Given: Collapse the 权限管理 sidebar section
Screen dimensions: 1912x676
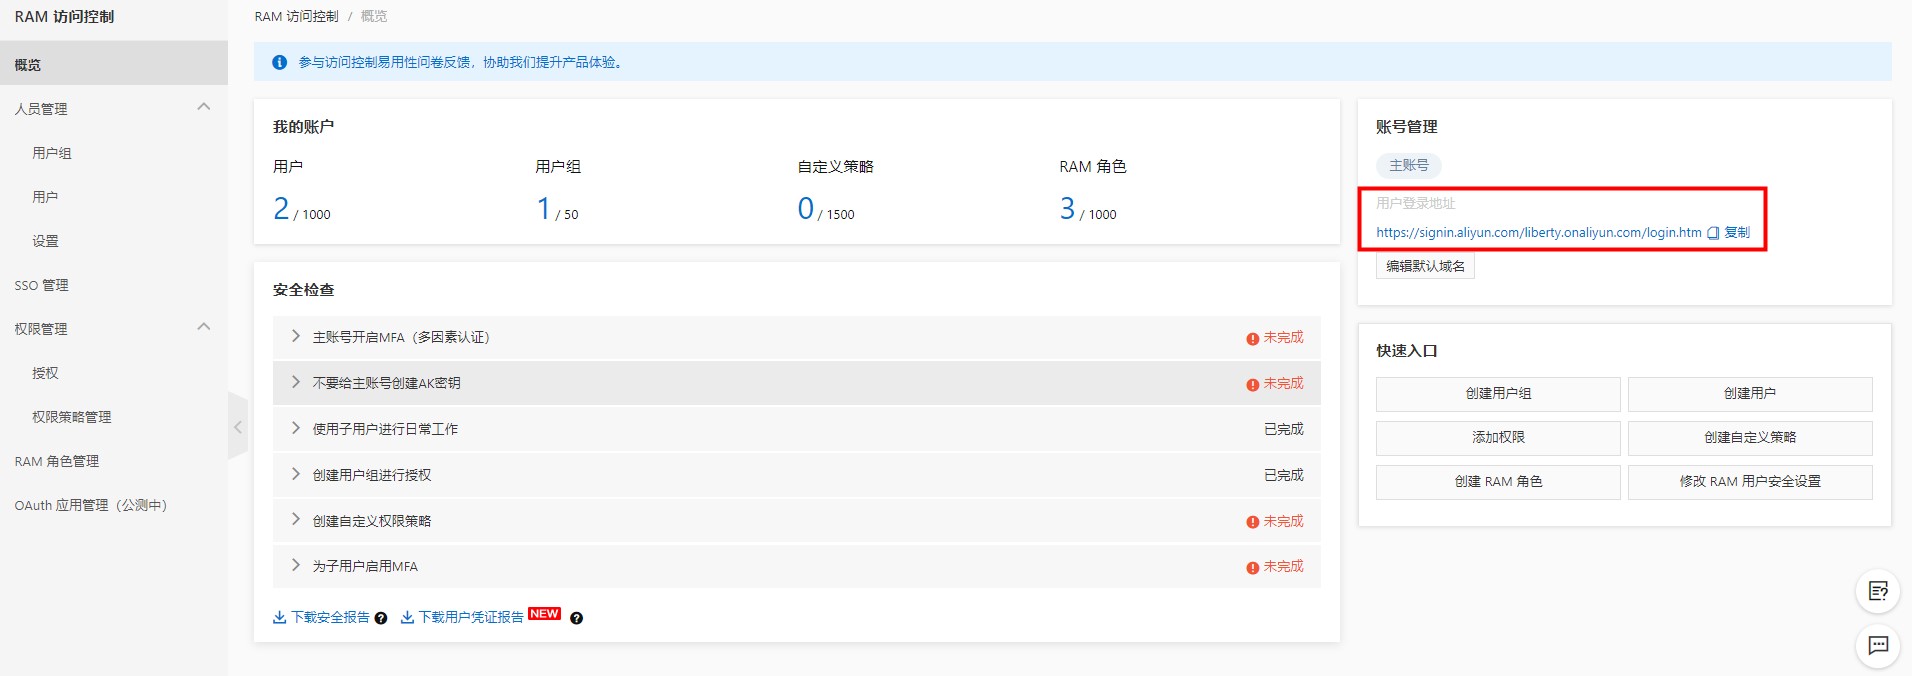Looking at the screenshot, I should (x=204, y=327).
